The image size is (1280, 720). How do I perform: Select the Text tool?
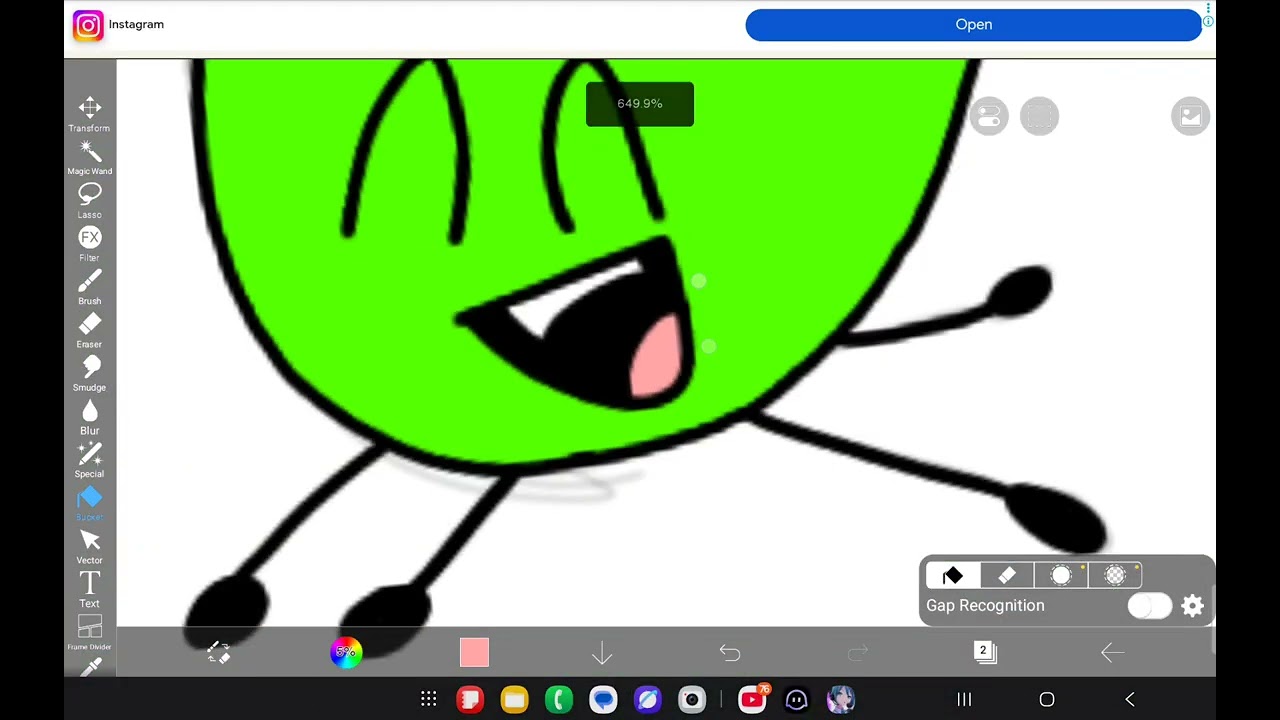(90, 589)
